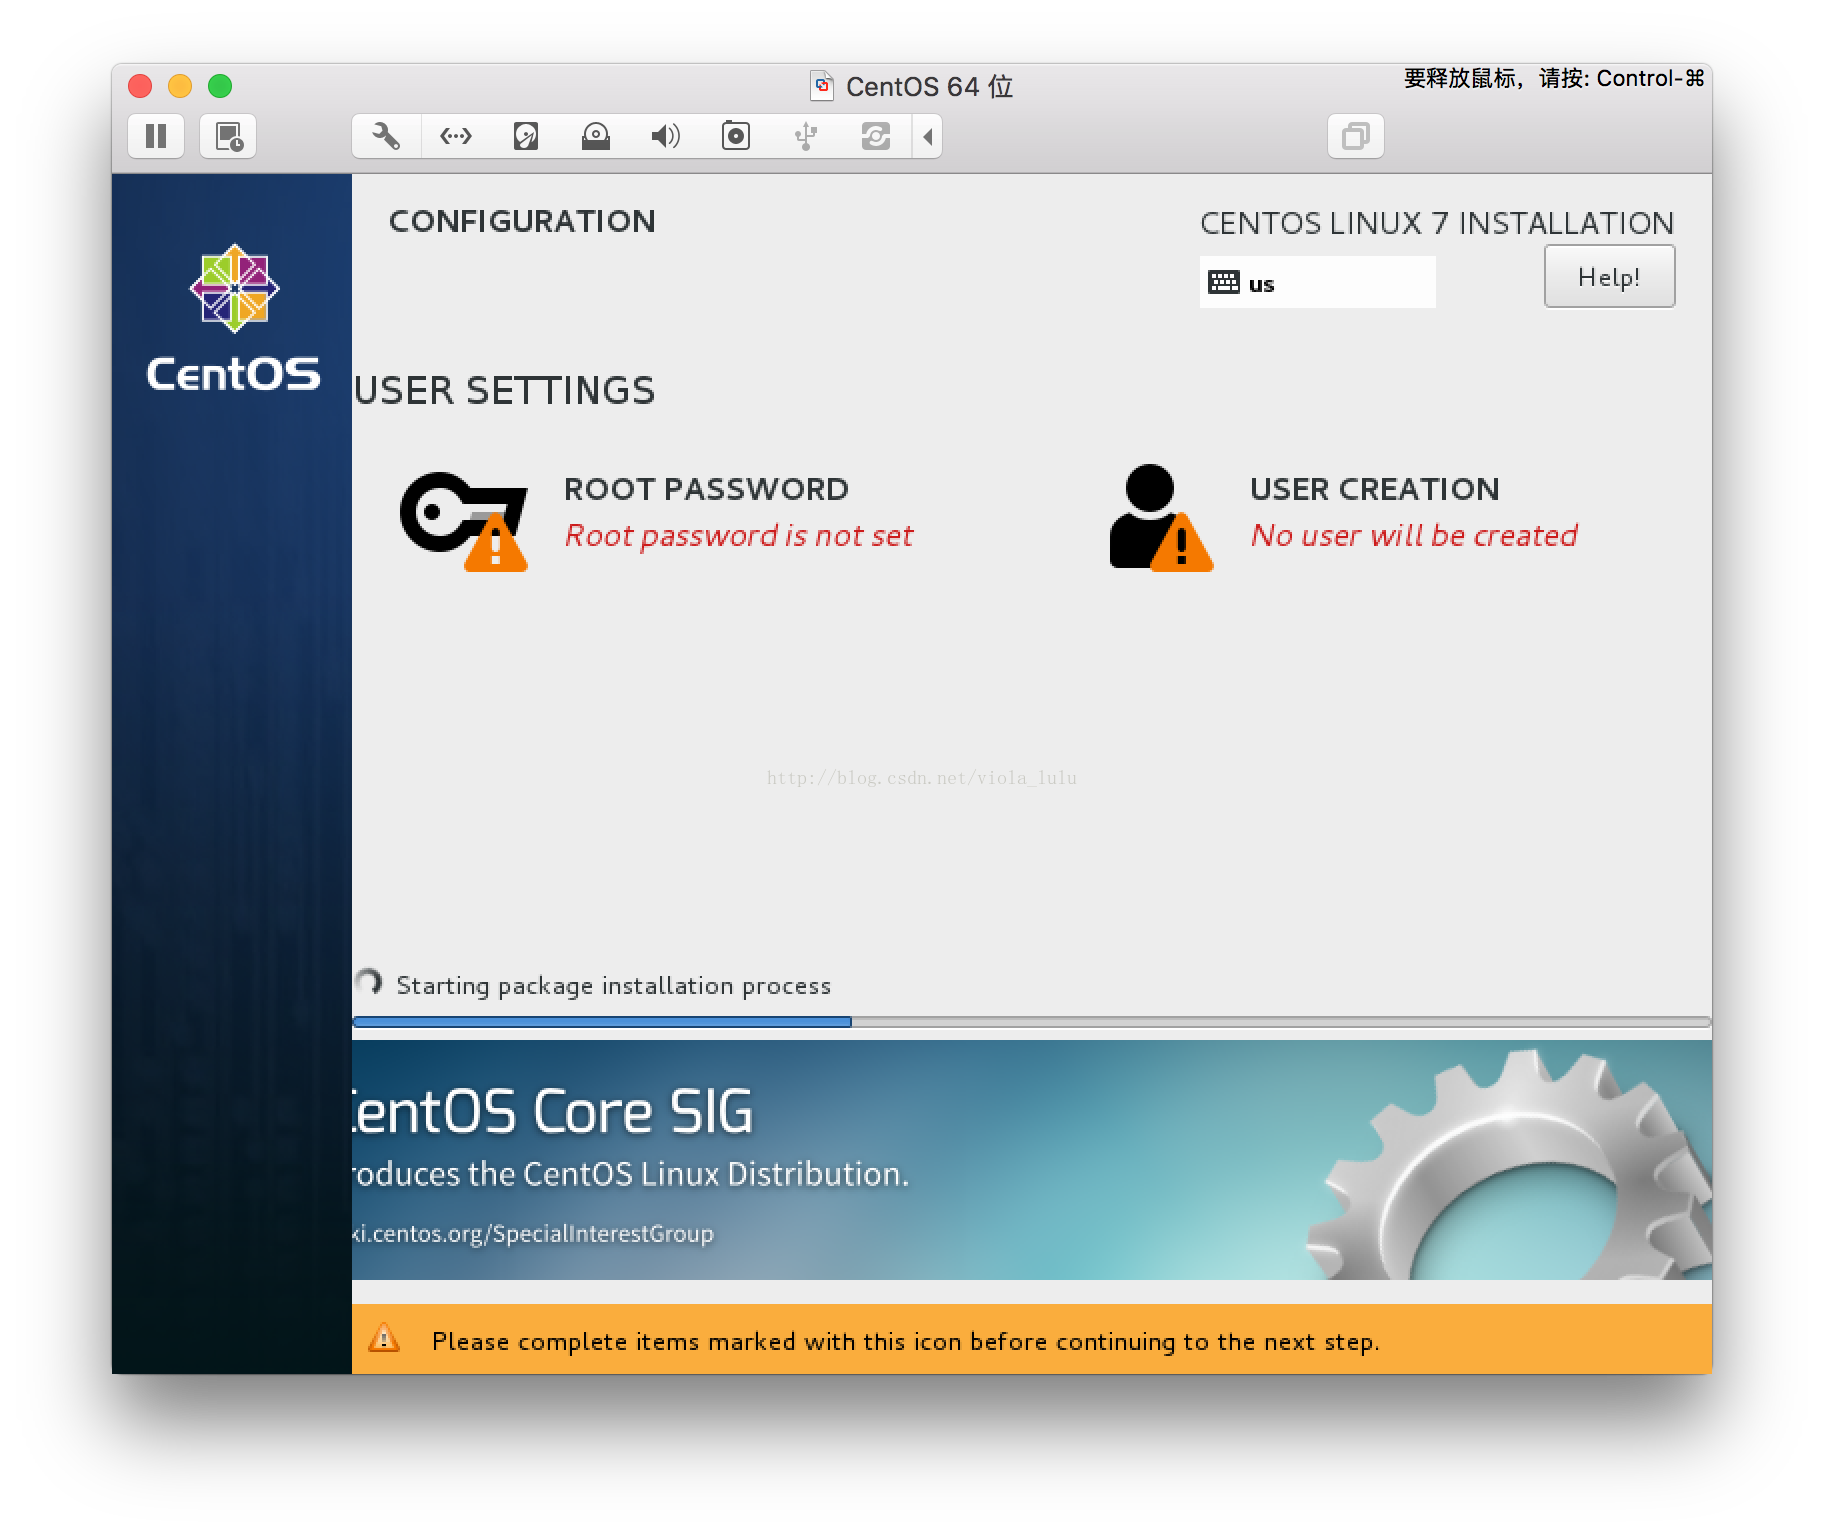This screenshot has width=1824, height=1534.
Task: Click the CentOS Core SIG banner
Action: pyautogui.click(x=1032, y=1160)
